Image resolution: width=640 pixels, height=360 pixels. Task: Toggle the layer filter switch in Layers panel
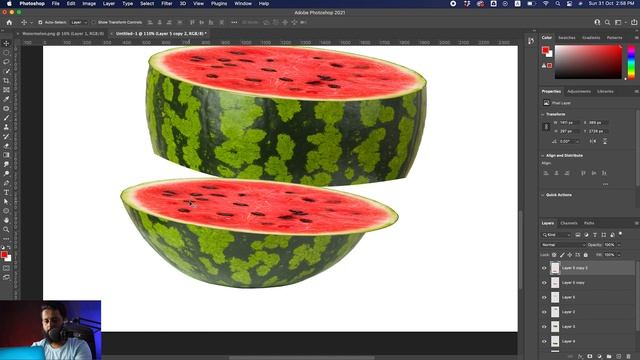point(620,234)
